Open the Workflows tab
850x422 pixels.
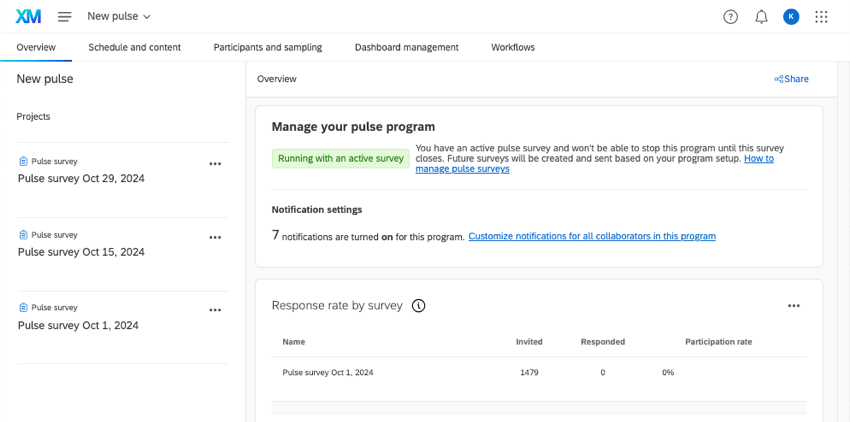pyautogui.click(x=512, y=47)
